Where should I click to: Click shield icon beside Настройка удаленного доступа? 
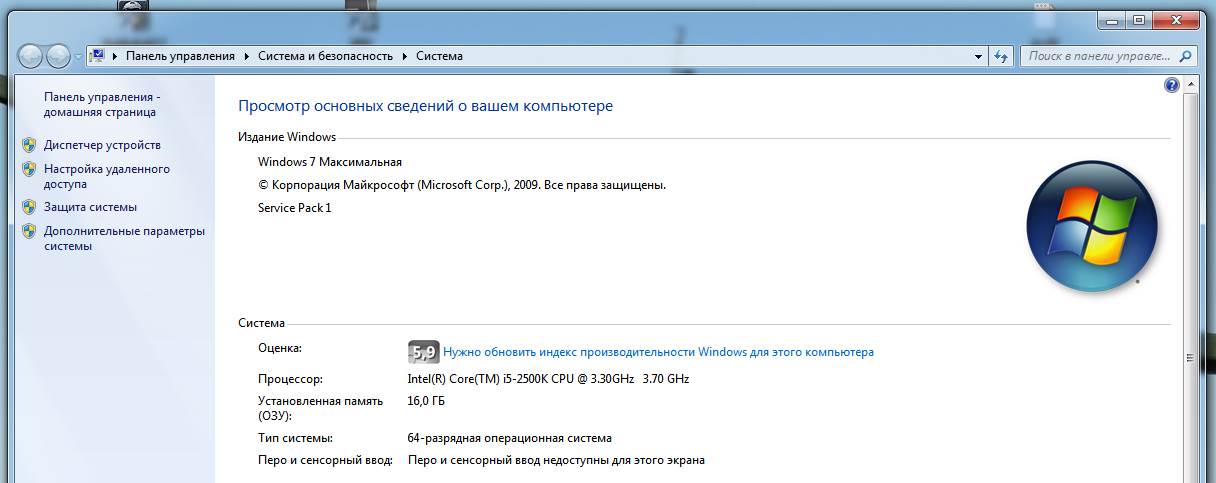(x=29, y=170)
